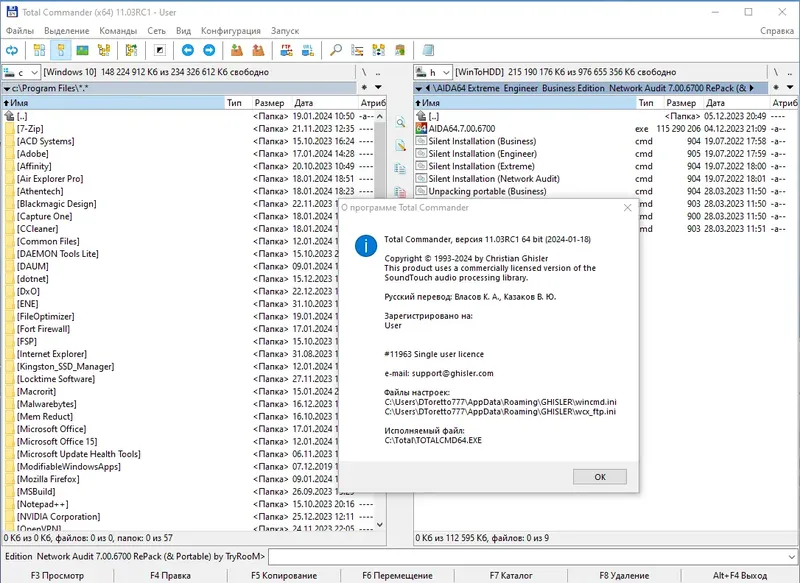This screenshot has height=583, width=800.
Task: Open the Сеть menu
Action: point(156,31)
